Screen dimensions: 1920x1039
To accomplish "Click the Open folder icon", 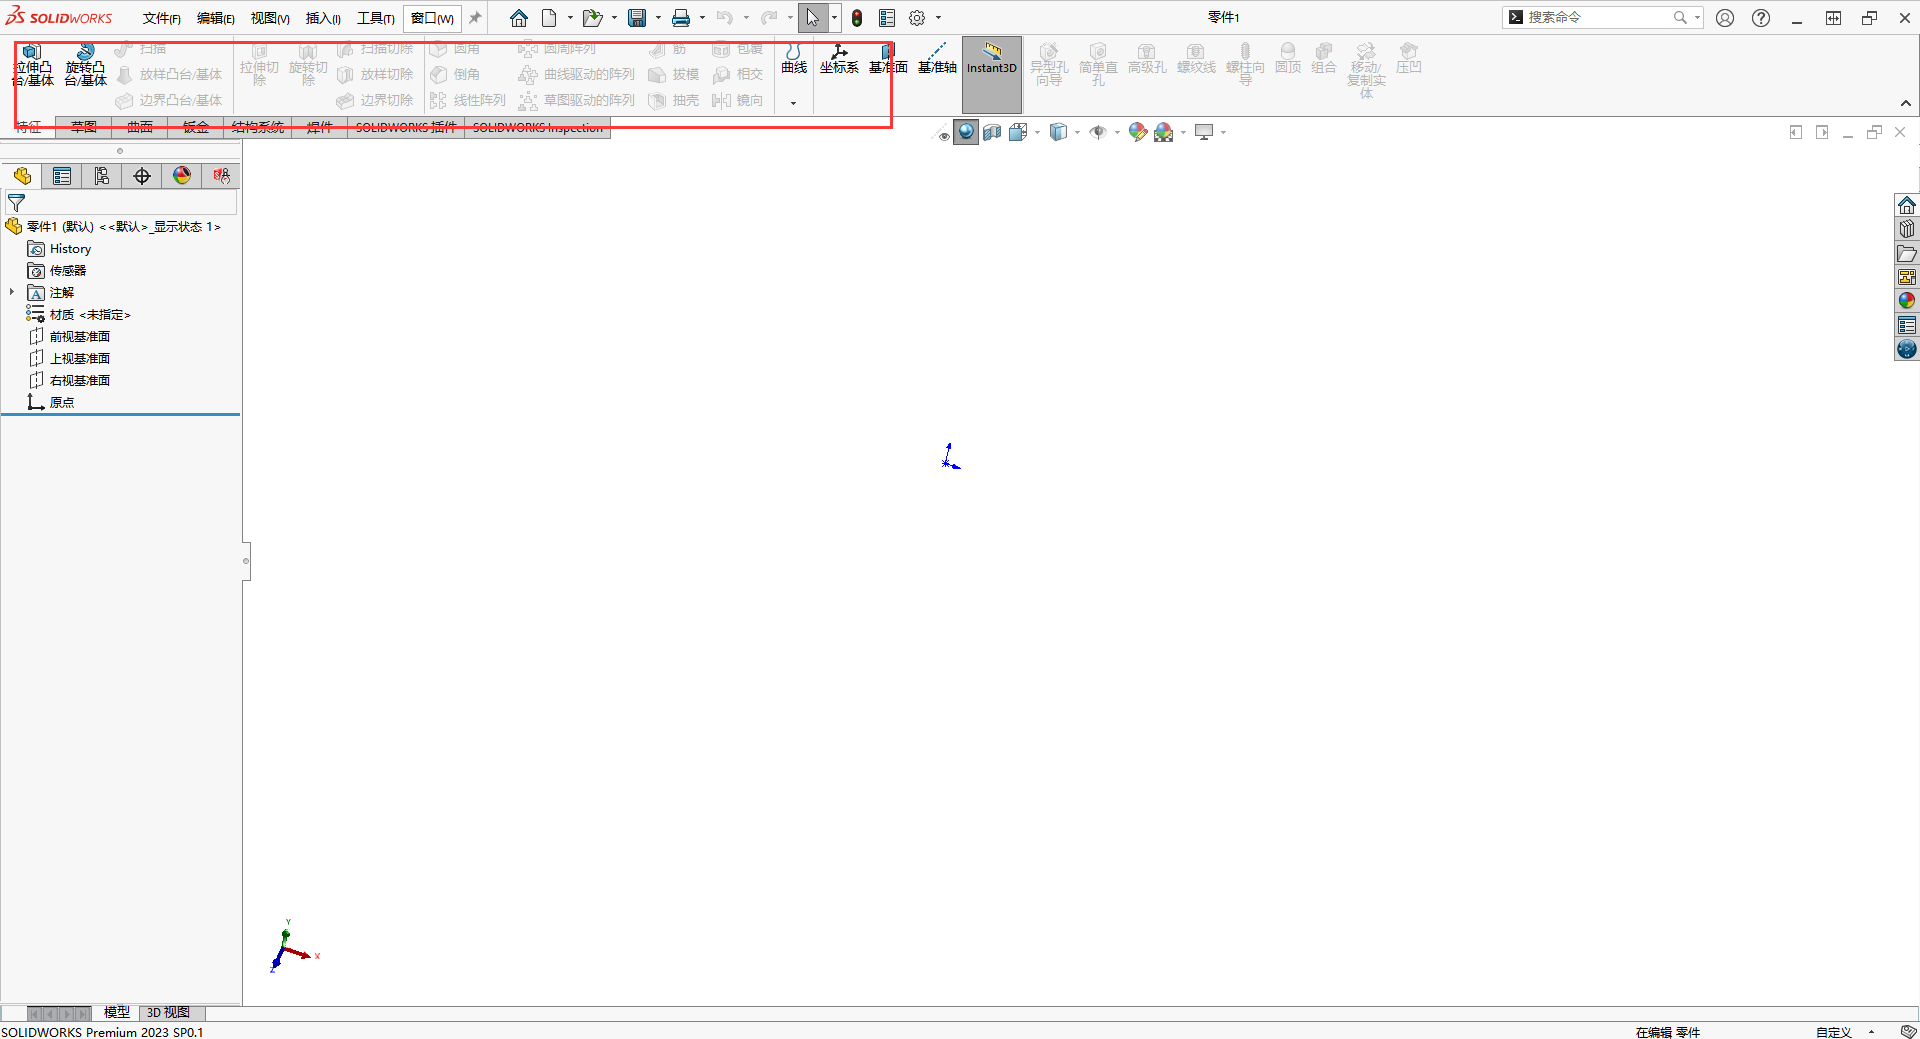I will tap(592, 18).
